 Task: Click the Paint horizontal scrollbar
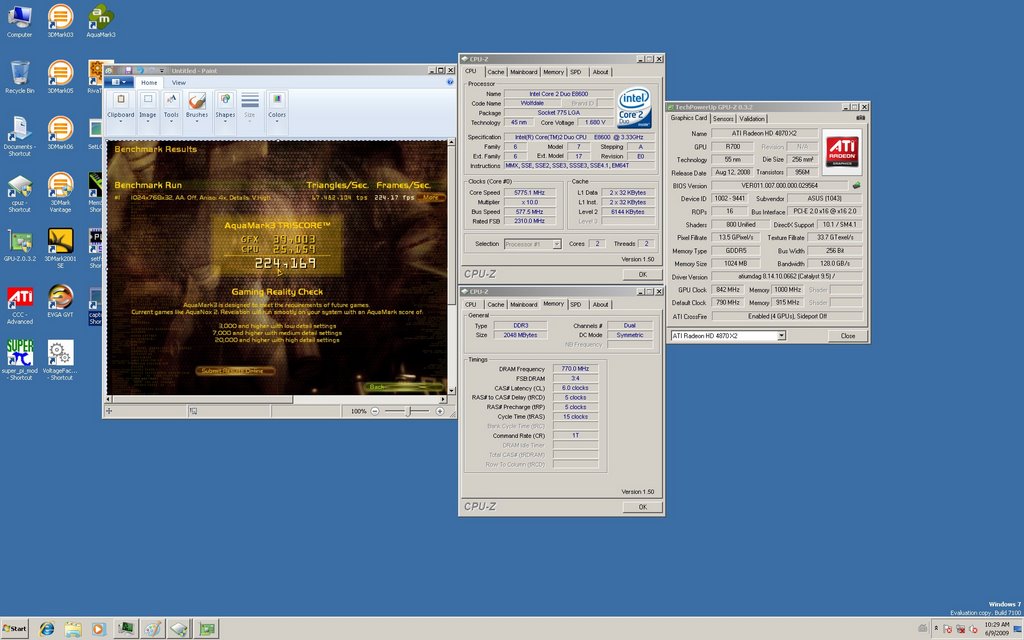(x=278, y=399)
